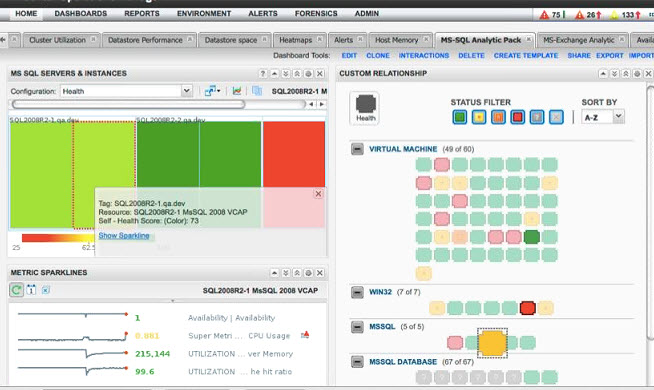Screen dimensions: 654x390
Task: Click the Health icon in Custom Relationship
Action: coord(365,108)
